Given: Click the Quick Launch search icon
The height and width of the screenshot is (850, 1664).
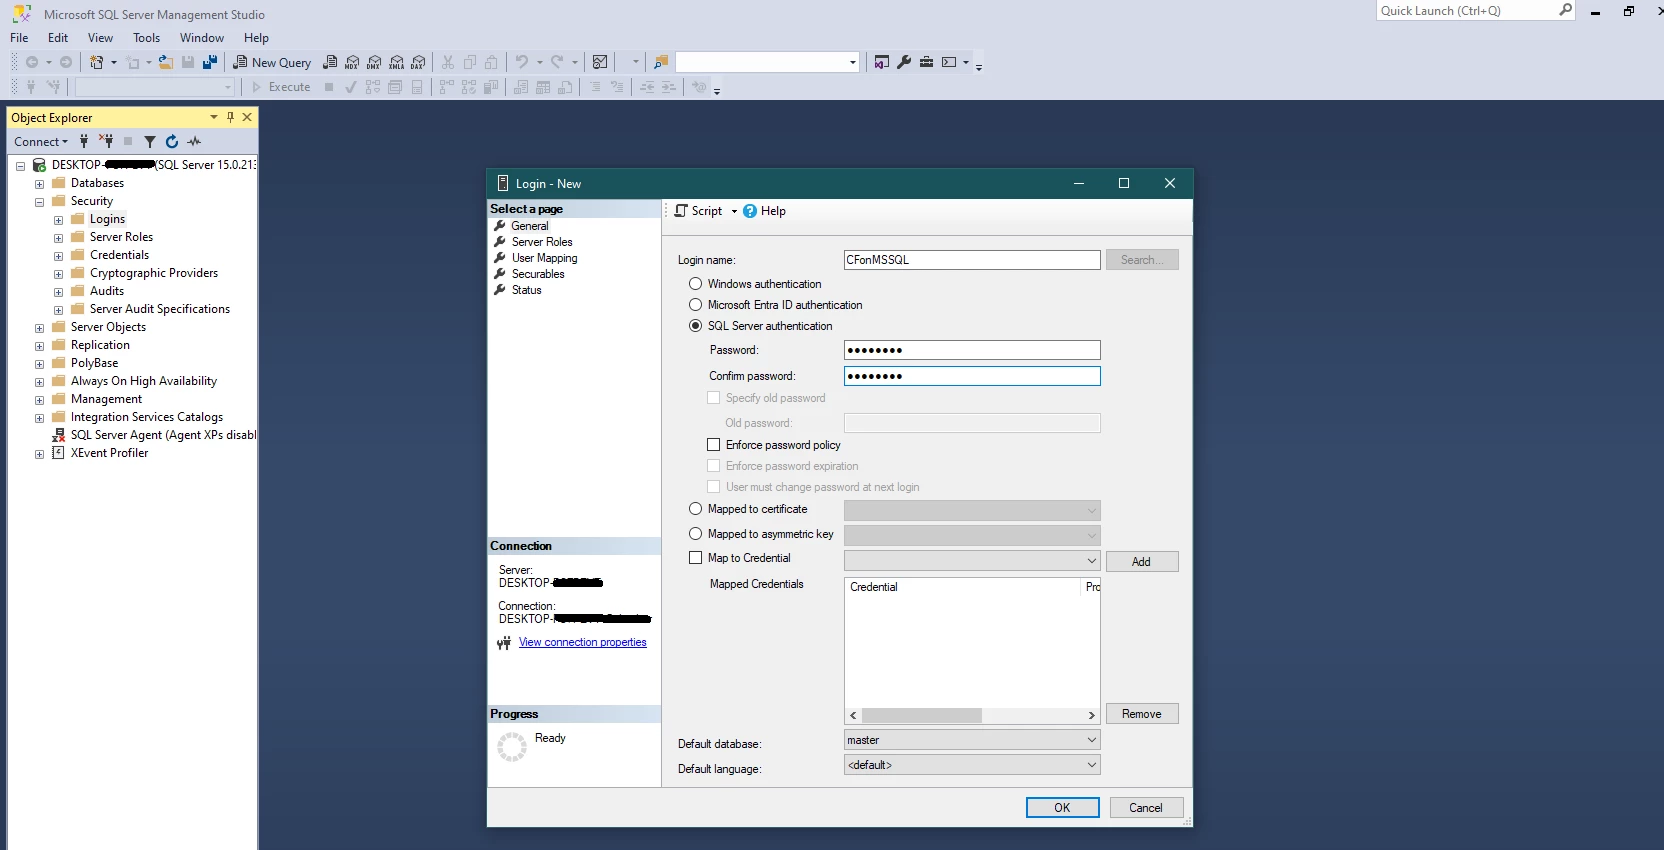Looking at the screenshot, I should pos(1565,10).
